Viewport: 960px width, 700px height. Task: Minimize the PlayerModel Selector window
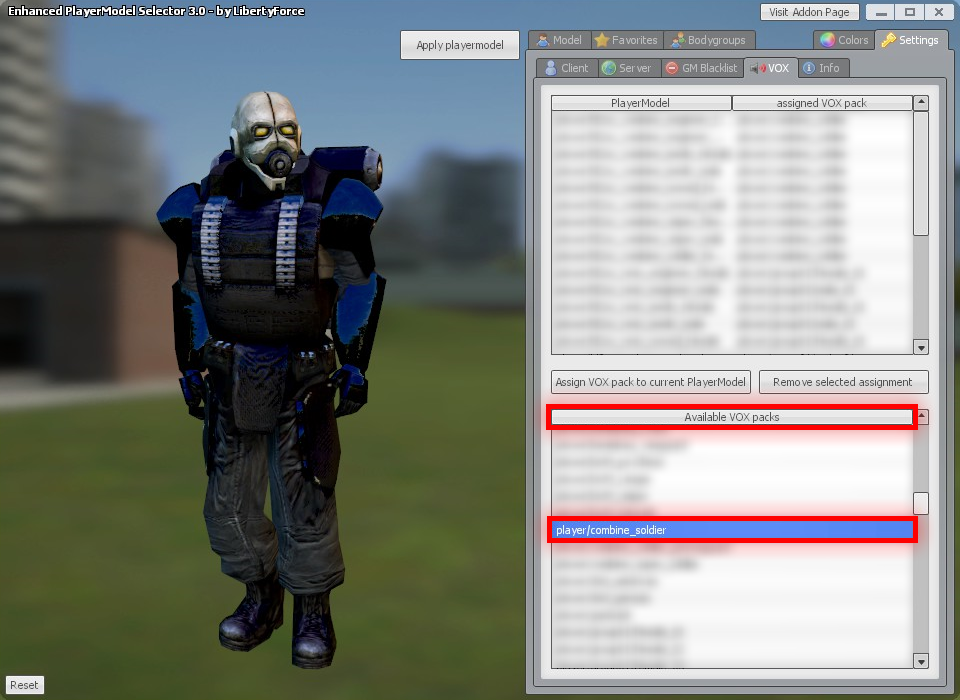pyautogui.click(x=881, y=12)
